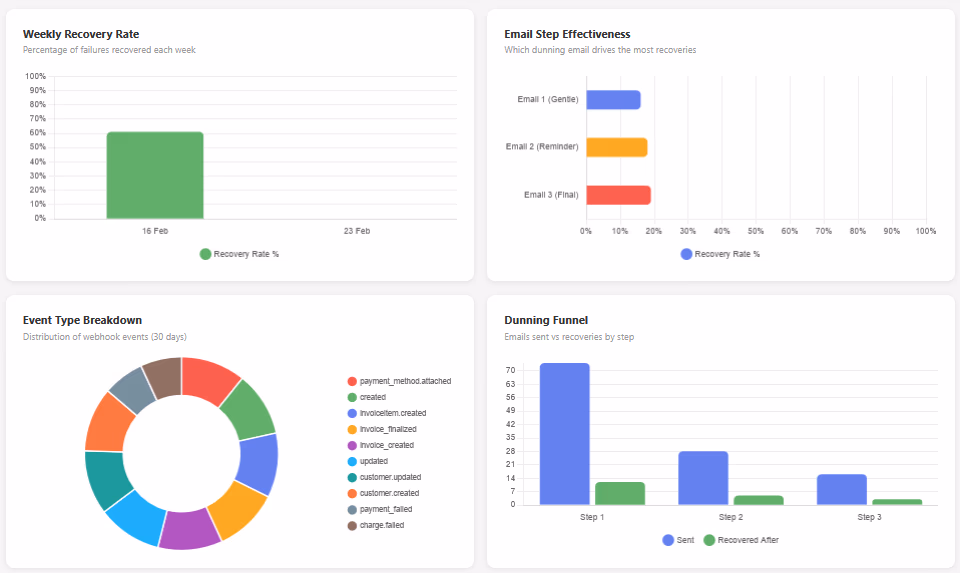Select the teal donut segment for customer.updated

(x=107, y=480)
